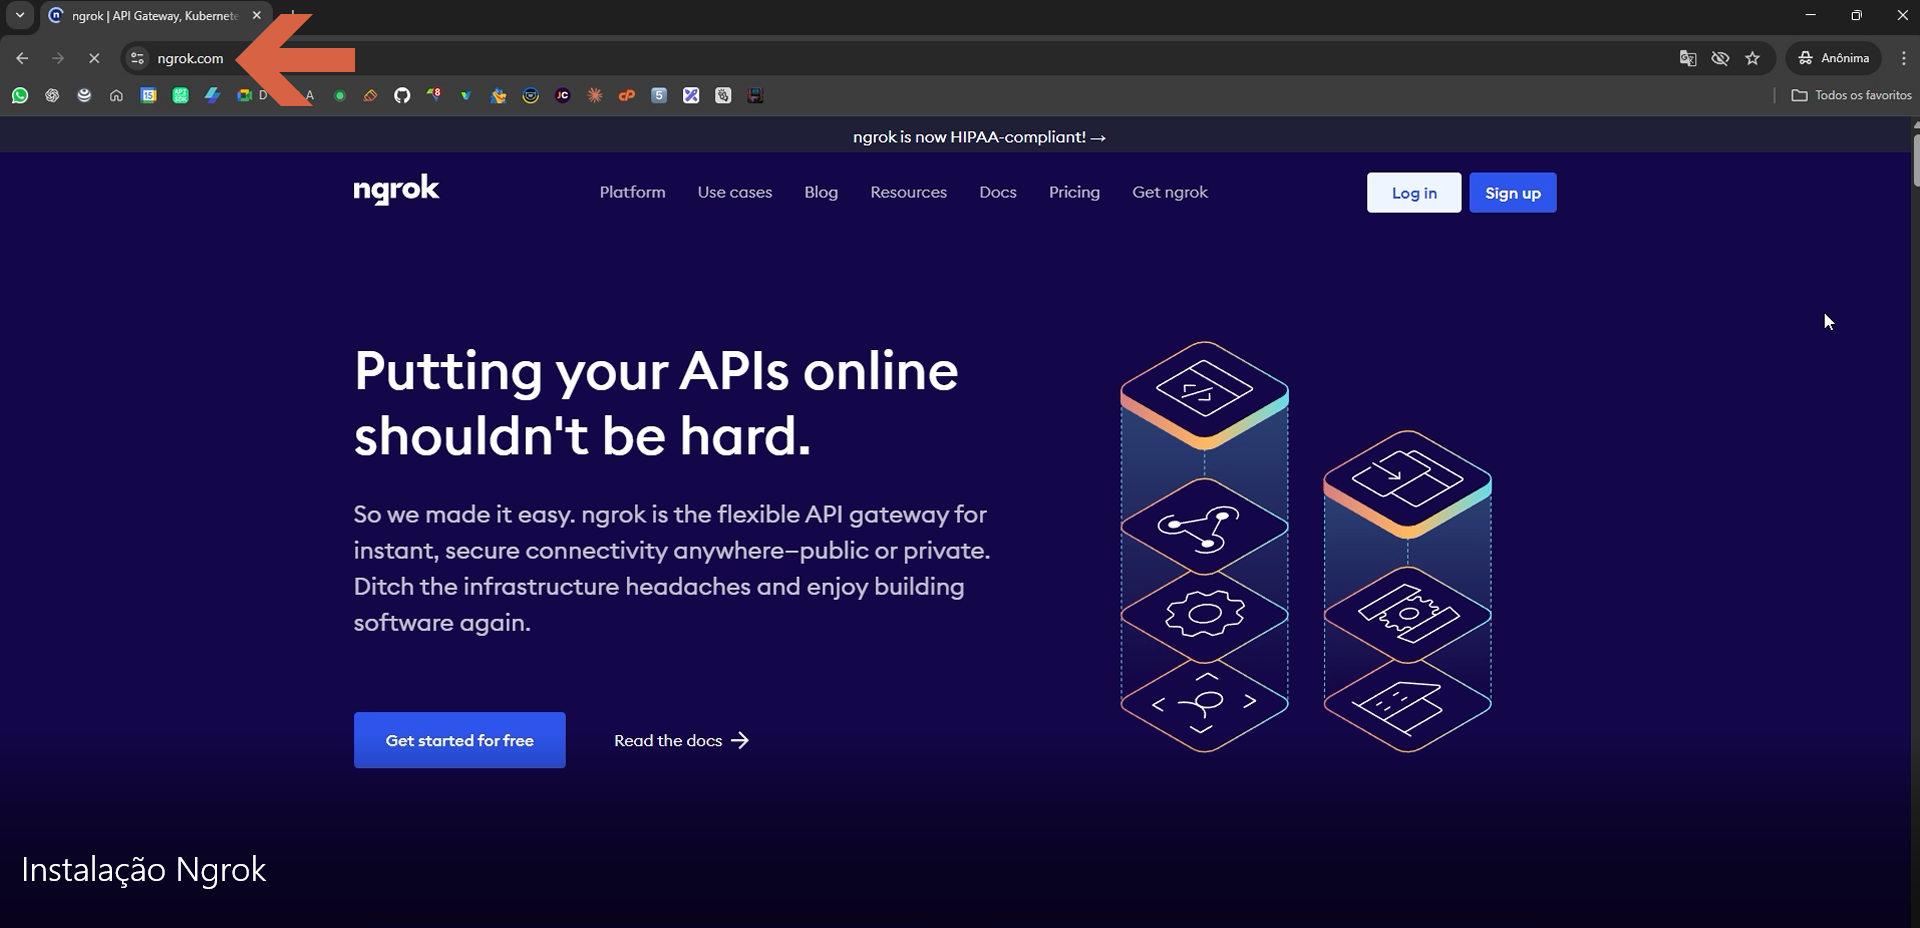
Task: Click Get started for free
Action: pyautogui.click(x=460, y=740)
